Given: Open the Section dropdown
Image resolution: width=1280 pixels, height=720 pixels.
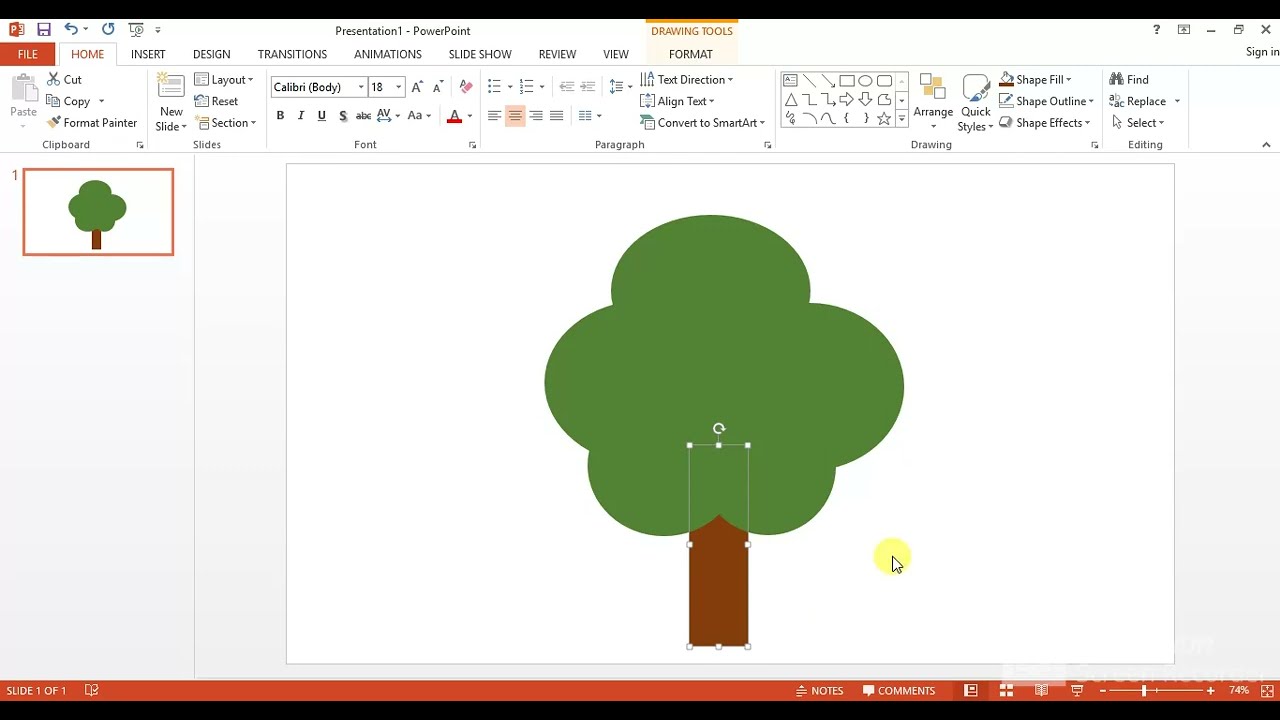Looking at the screenshot, I should tap(226, 123).
